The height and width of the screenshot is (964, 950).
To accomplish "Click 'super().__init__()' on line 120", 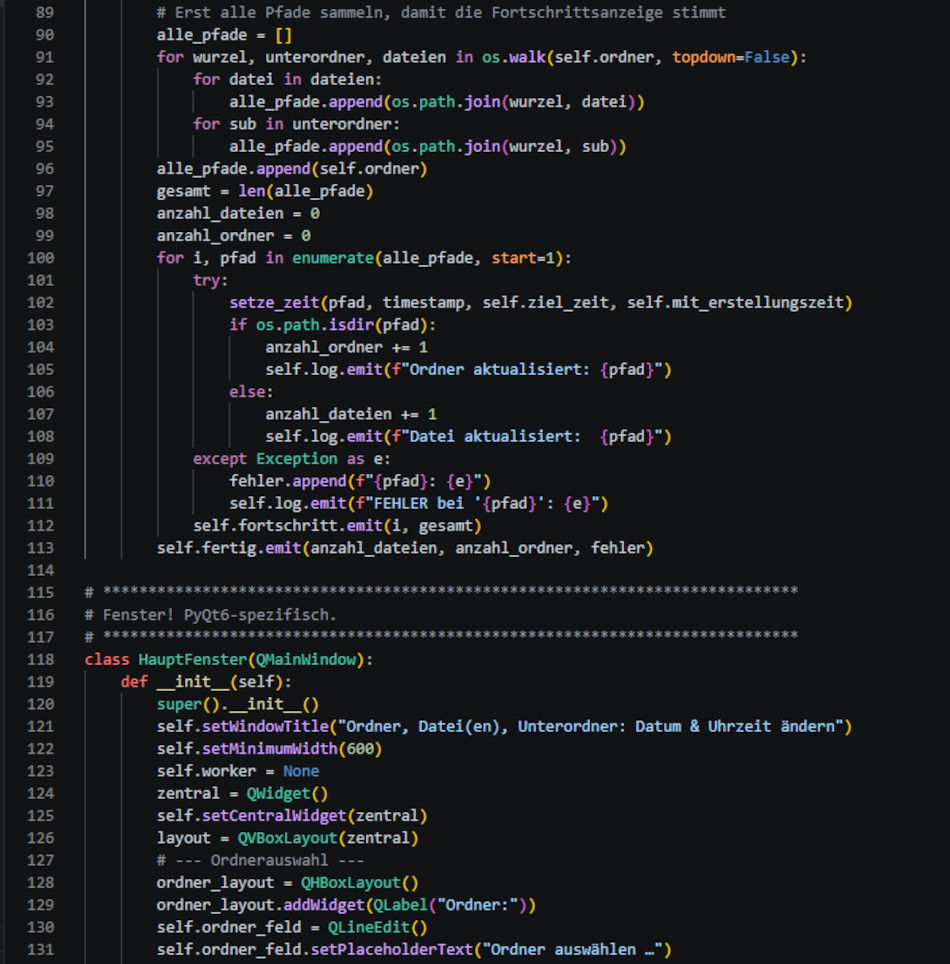I will 238,704.
